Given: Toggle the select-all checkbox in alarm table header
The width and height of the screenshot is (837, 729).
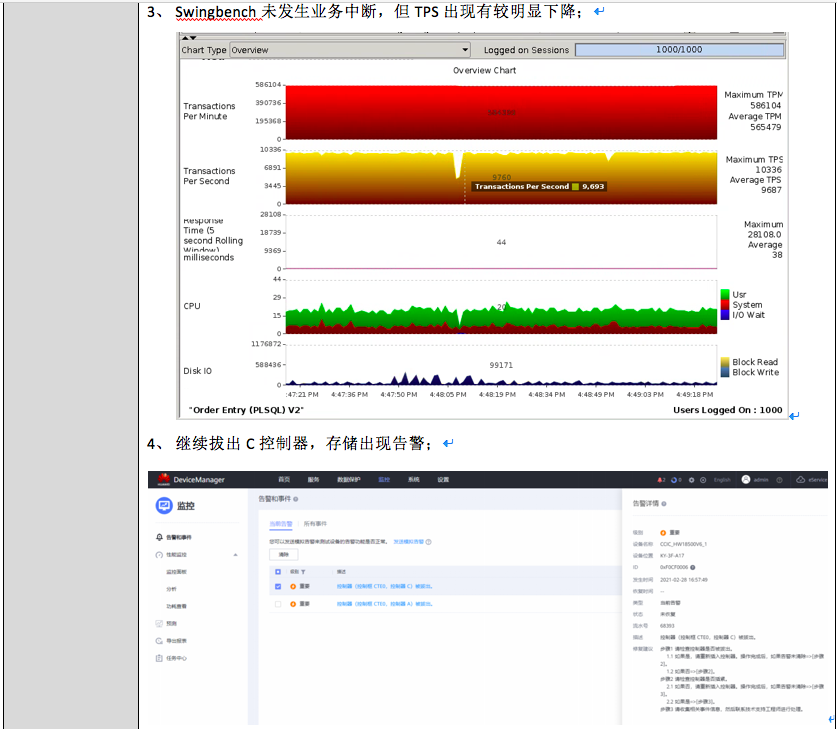Looking at the screenshot, I should 278,572.
